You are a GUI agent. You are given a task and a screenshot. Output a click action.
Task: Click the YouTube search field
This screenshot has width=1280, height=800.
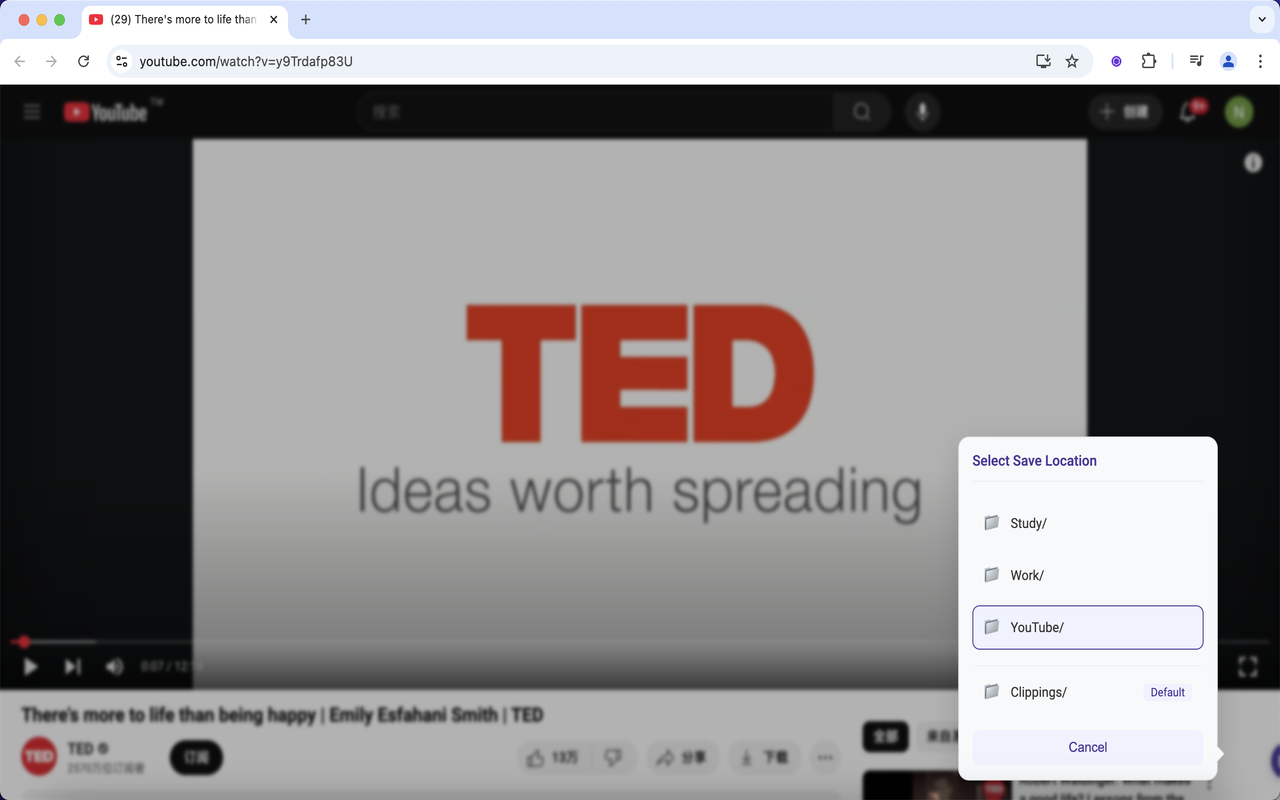click(x=595, y=112)
